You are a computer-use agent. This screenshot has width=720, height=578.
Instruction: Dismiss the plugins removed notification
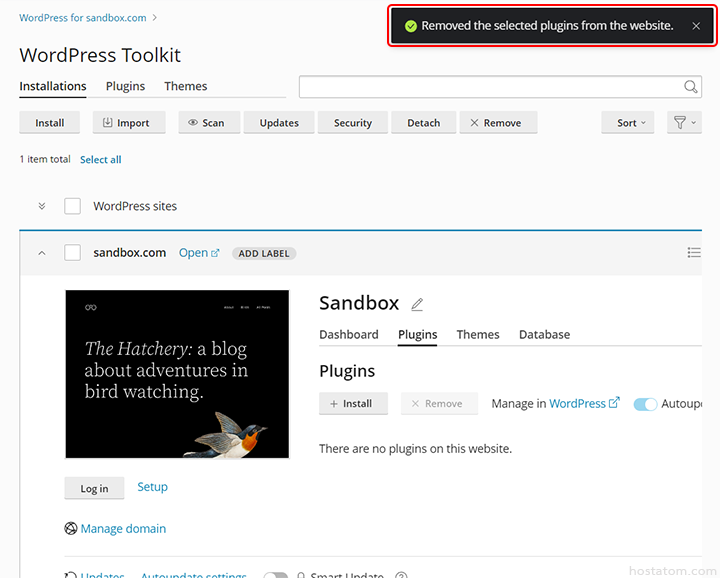[x=696, y=26]
